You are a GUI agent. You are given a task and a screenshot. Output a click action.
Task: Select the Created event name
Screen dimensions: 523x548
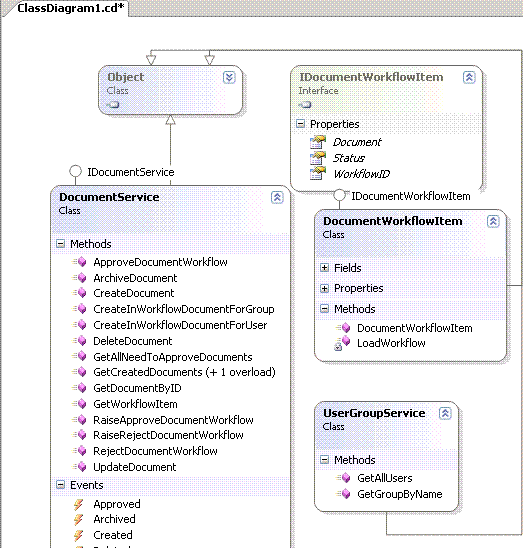coord(113,535)
